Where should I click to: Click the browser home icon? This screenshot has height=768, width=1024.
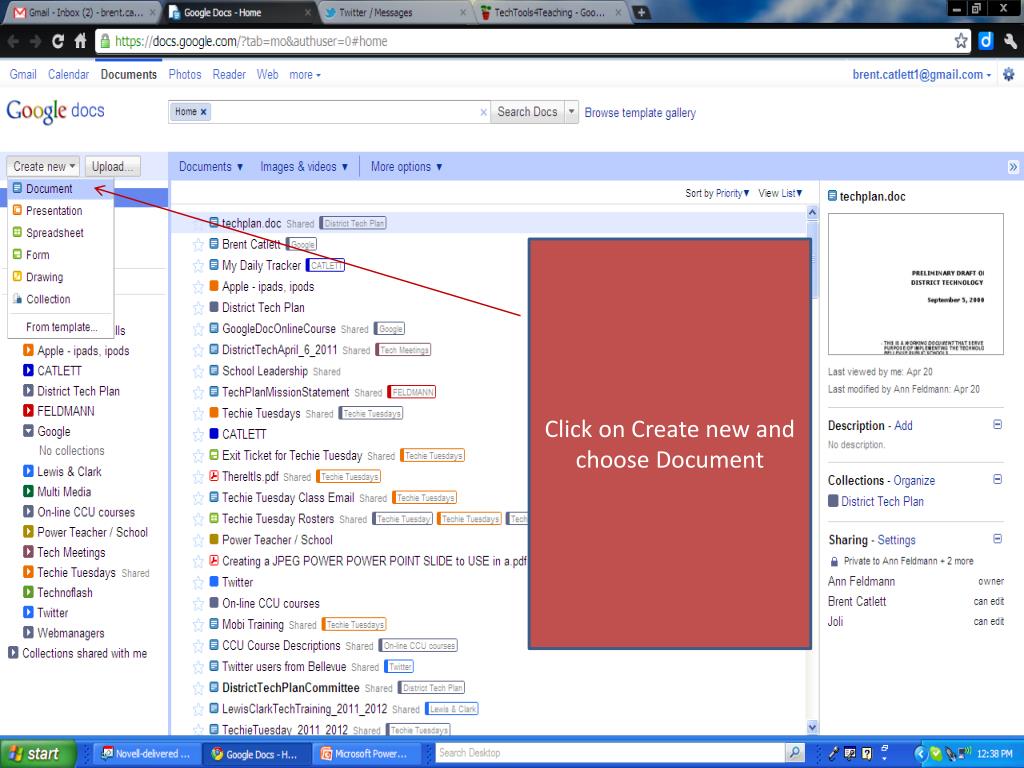point(80,41)
